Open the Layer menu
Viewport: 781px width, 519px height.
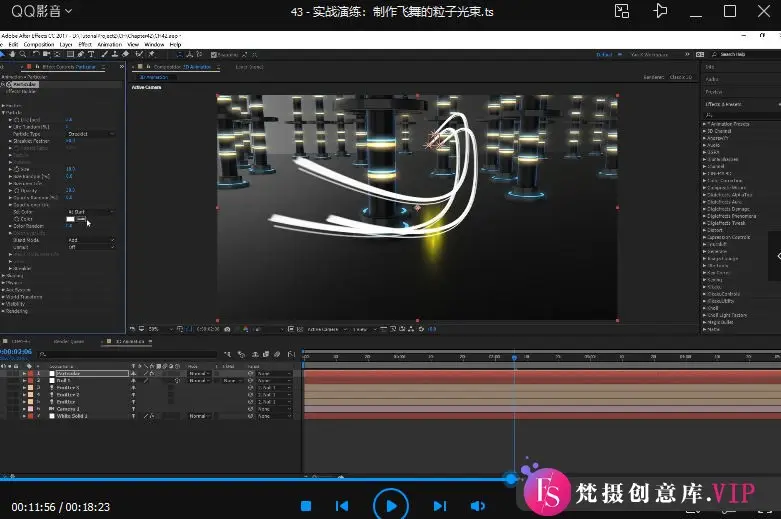[x=66, y=44]
